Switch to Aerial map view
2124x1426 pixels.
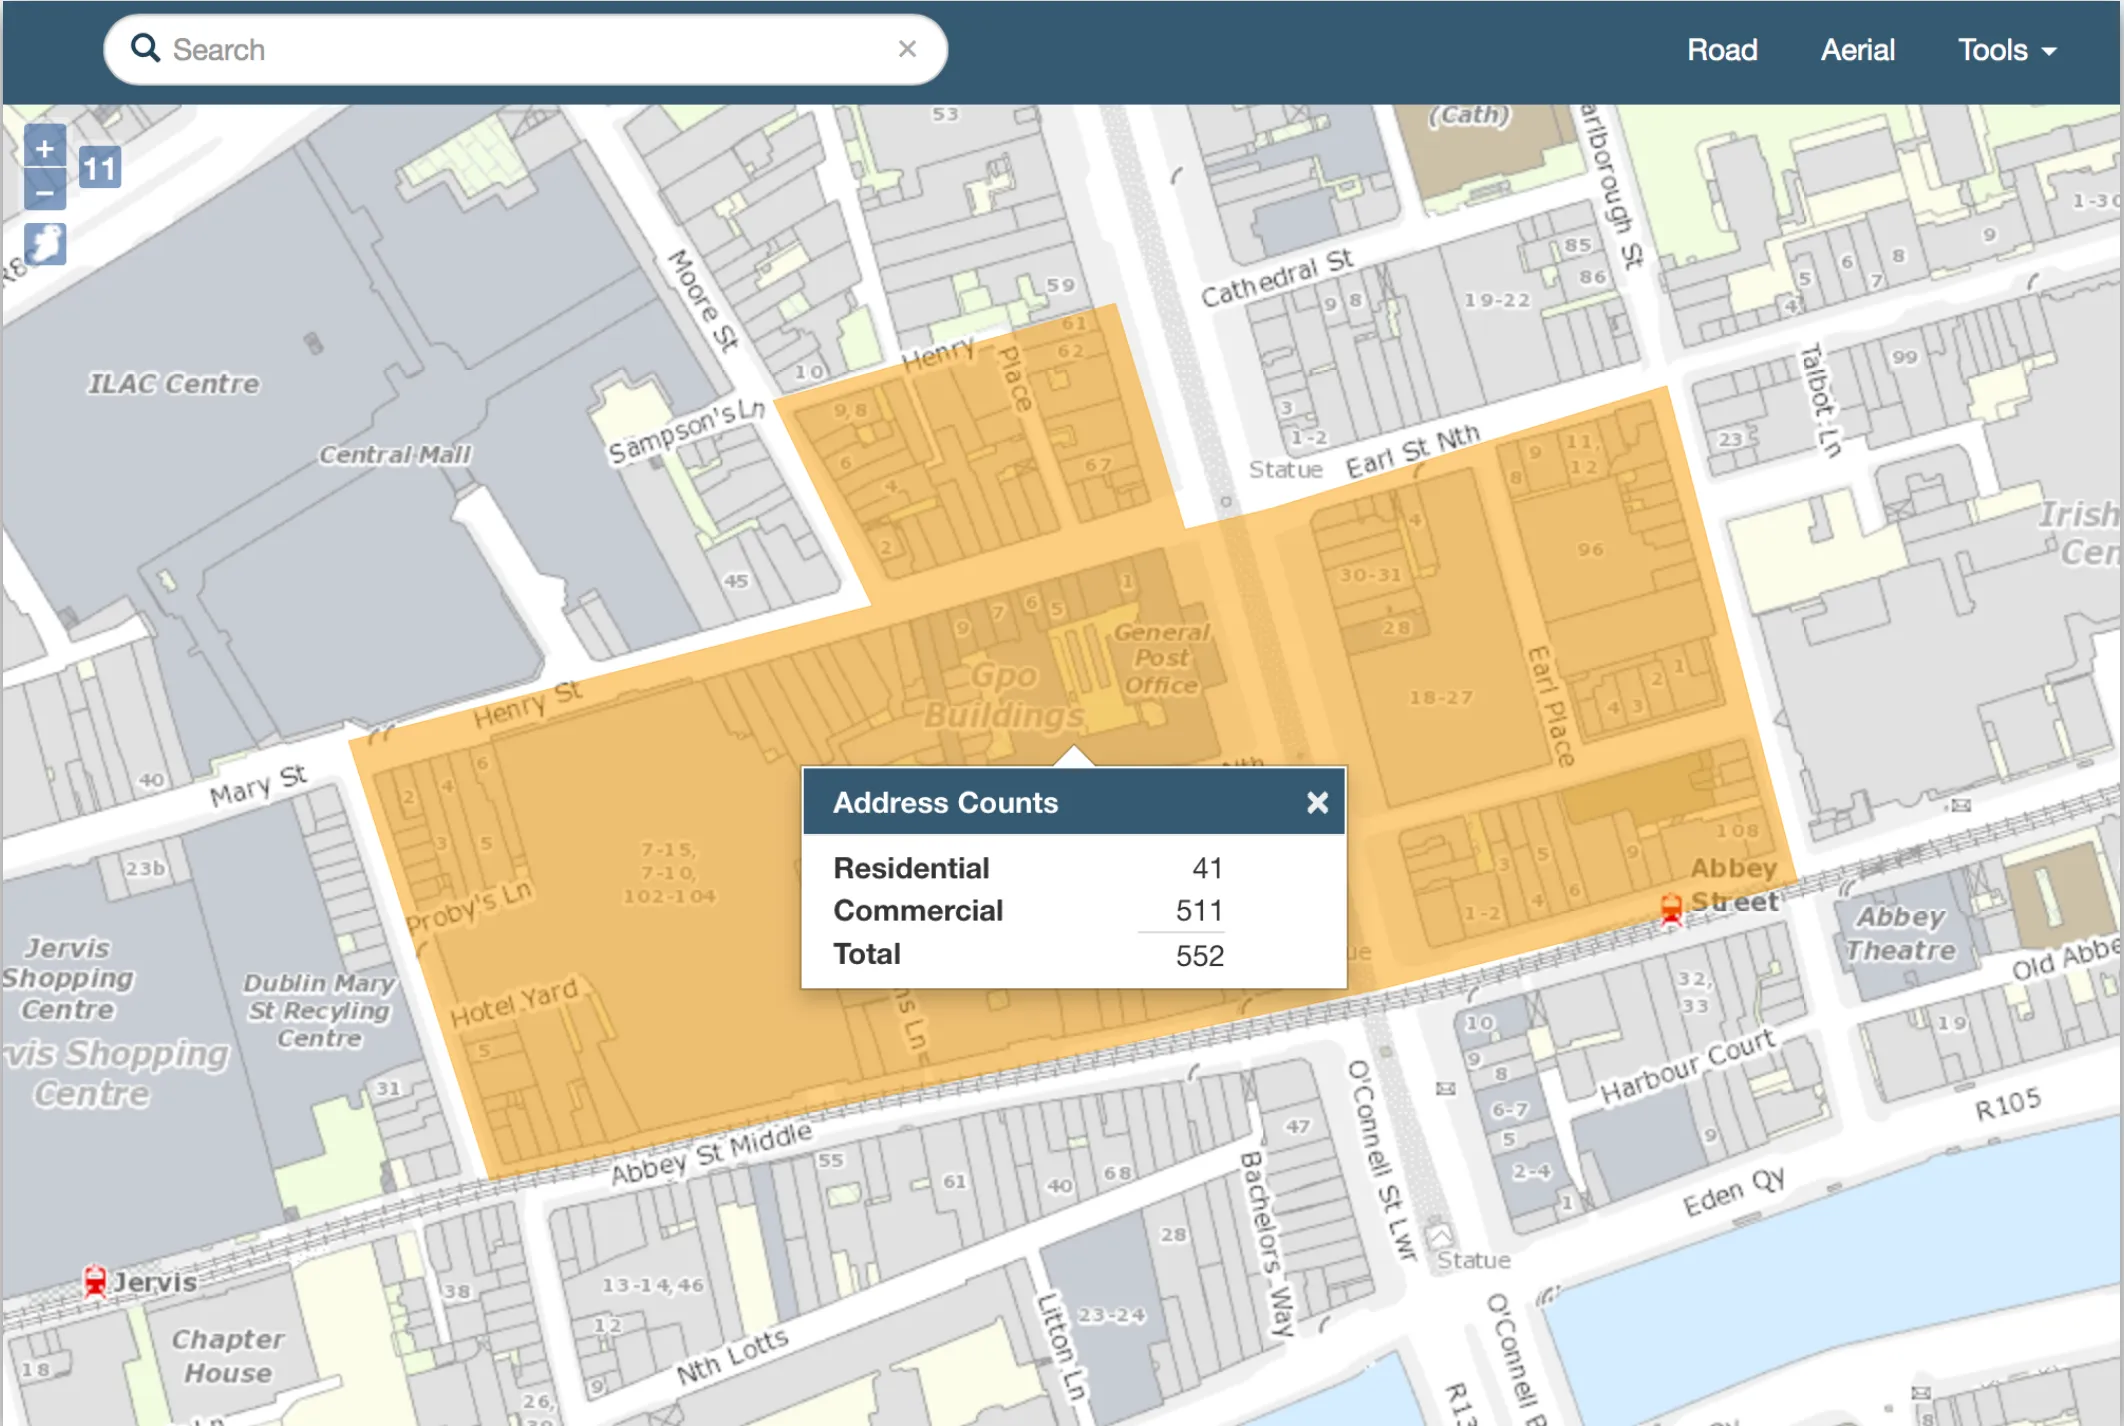(1857, 50)
